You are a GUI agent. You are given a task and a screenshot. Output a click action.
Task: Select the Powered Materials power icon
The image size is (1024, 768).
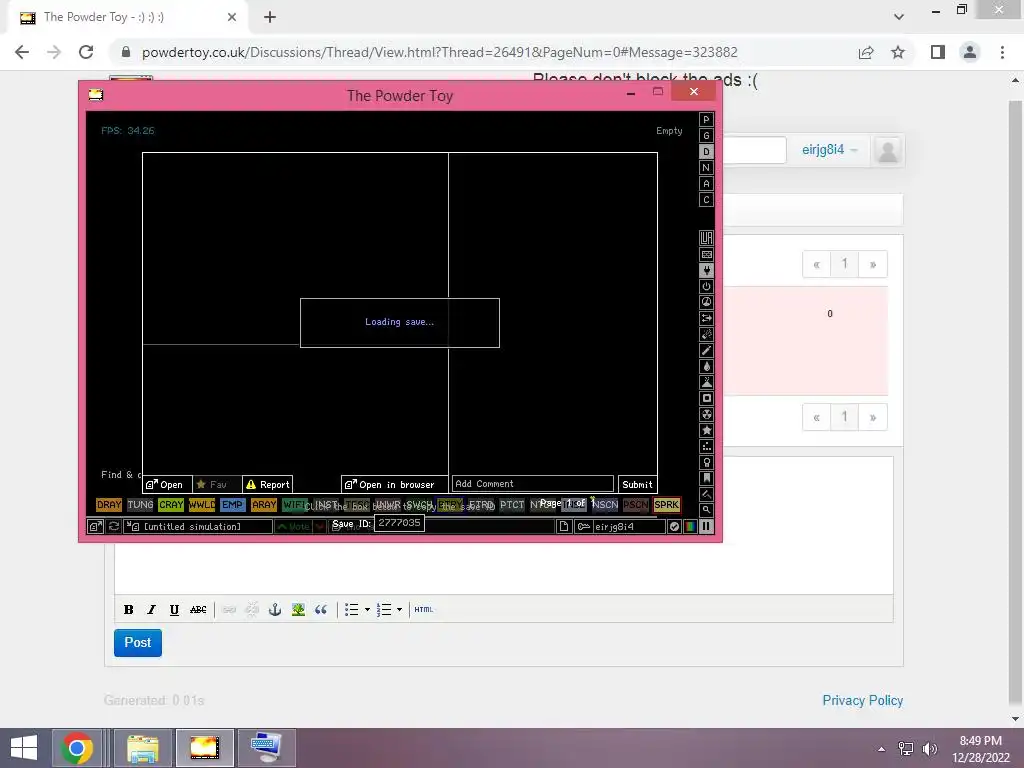point(706,286)
